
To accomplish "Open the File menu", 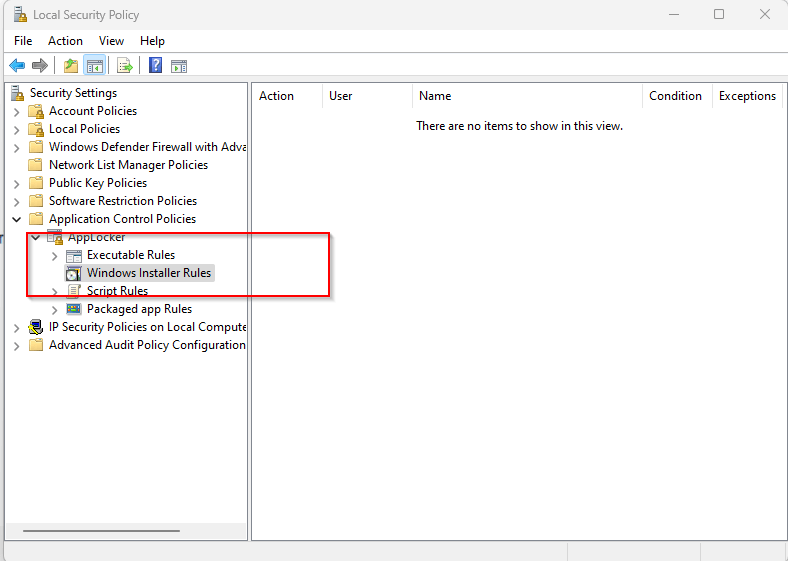I will coord(23,41).
